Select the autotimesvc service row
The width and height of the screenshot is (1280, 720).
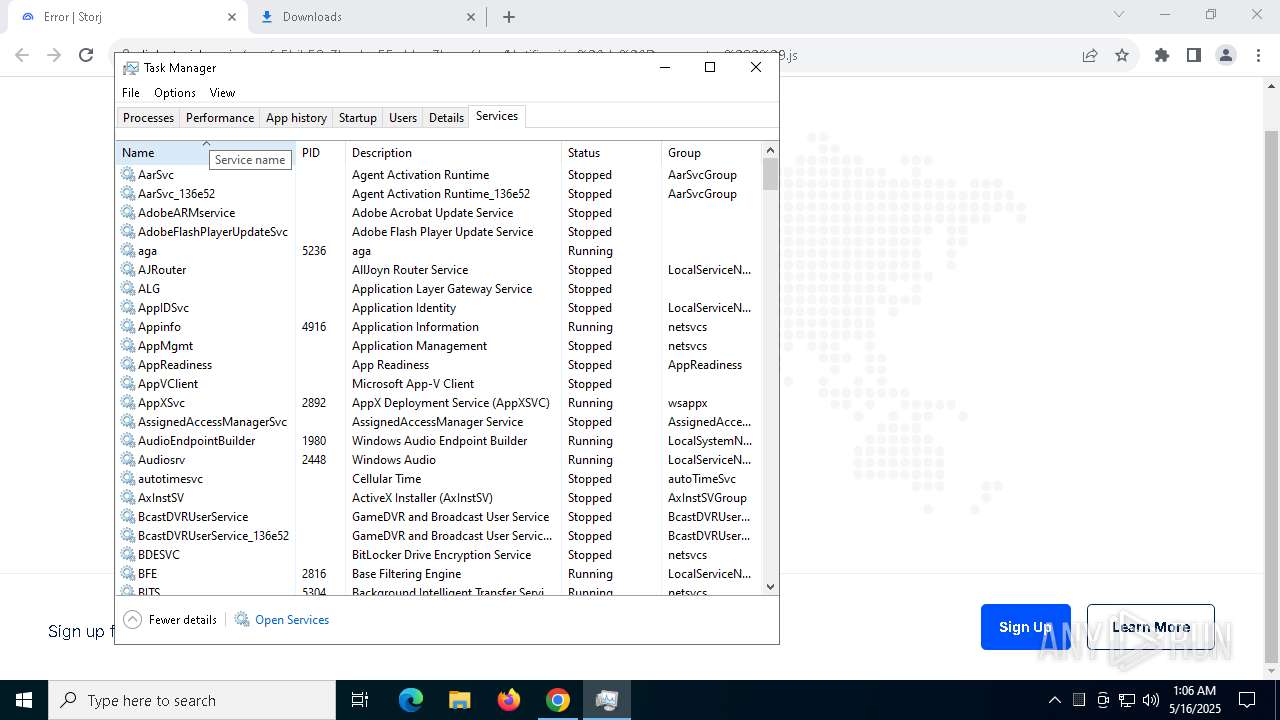coord(438,479)
